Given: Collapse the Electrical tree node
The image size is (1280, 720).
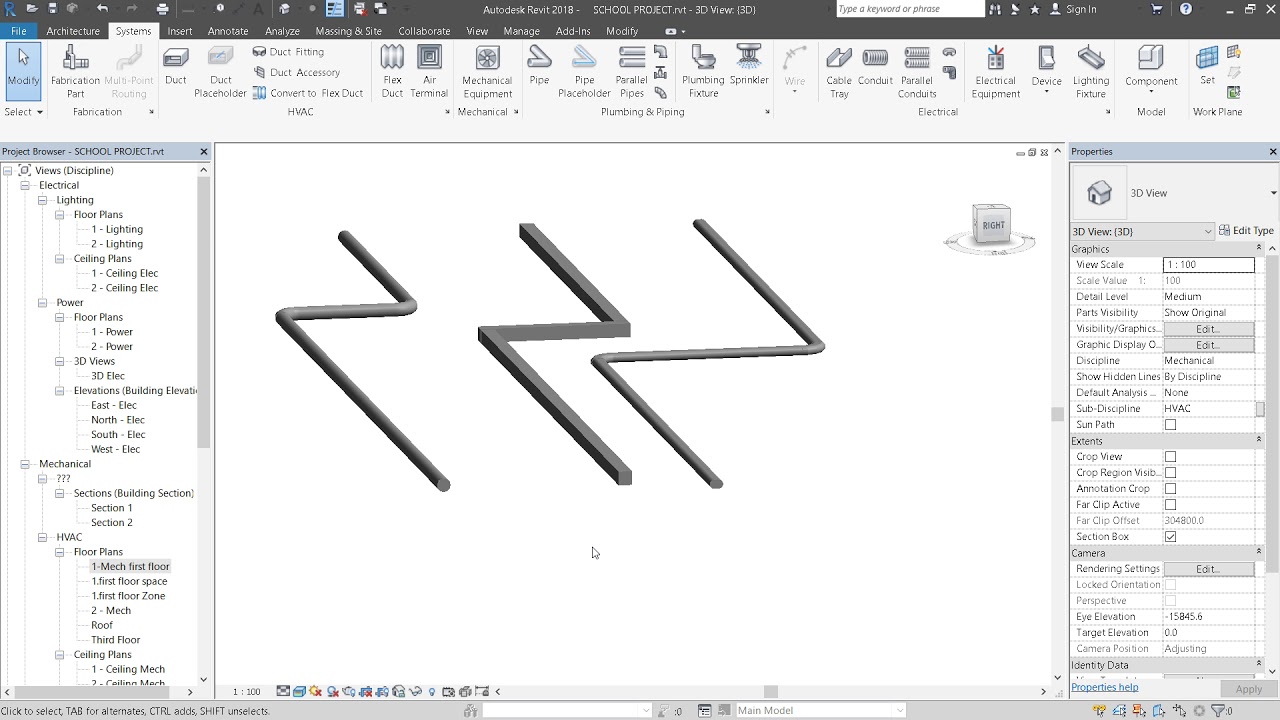Looking at the screenshot, I should [x=25, y=185].
